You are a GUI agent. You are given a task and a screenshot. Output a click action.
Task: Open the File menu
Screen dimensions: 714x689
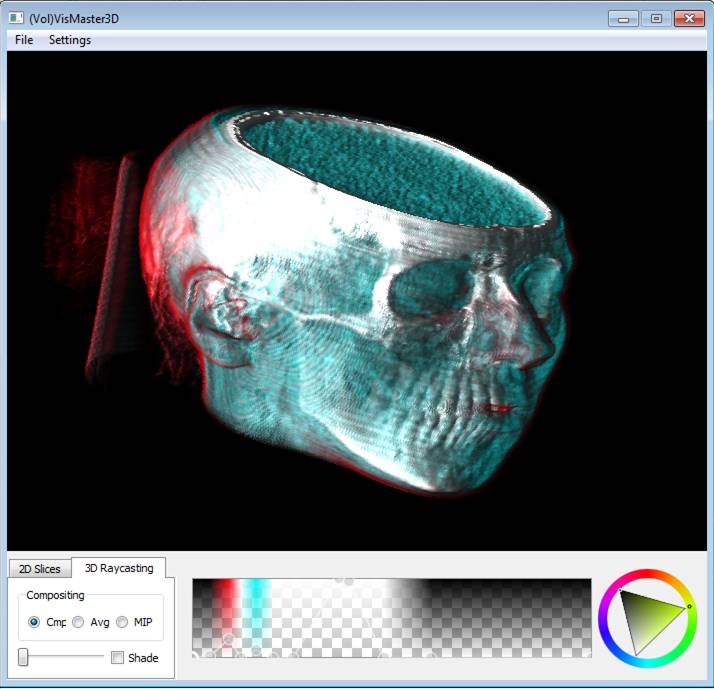[24, 40]
